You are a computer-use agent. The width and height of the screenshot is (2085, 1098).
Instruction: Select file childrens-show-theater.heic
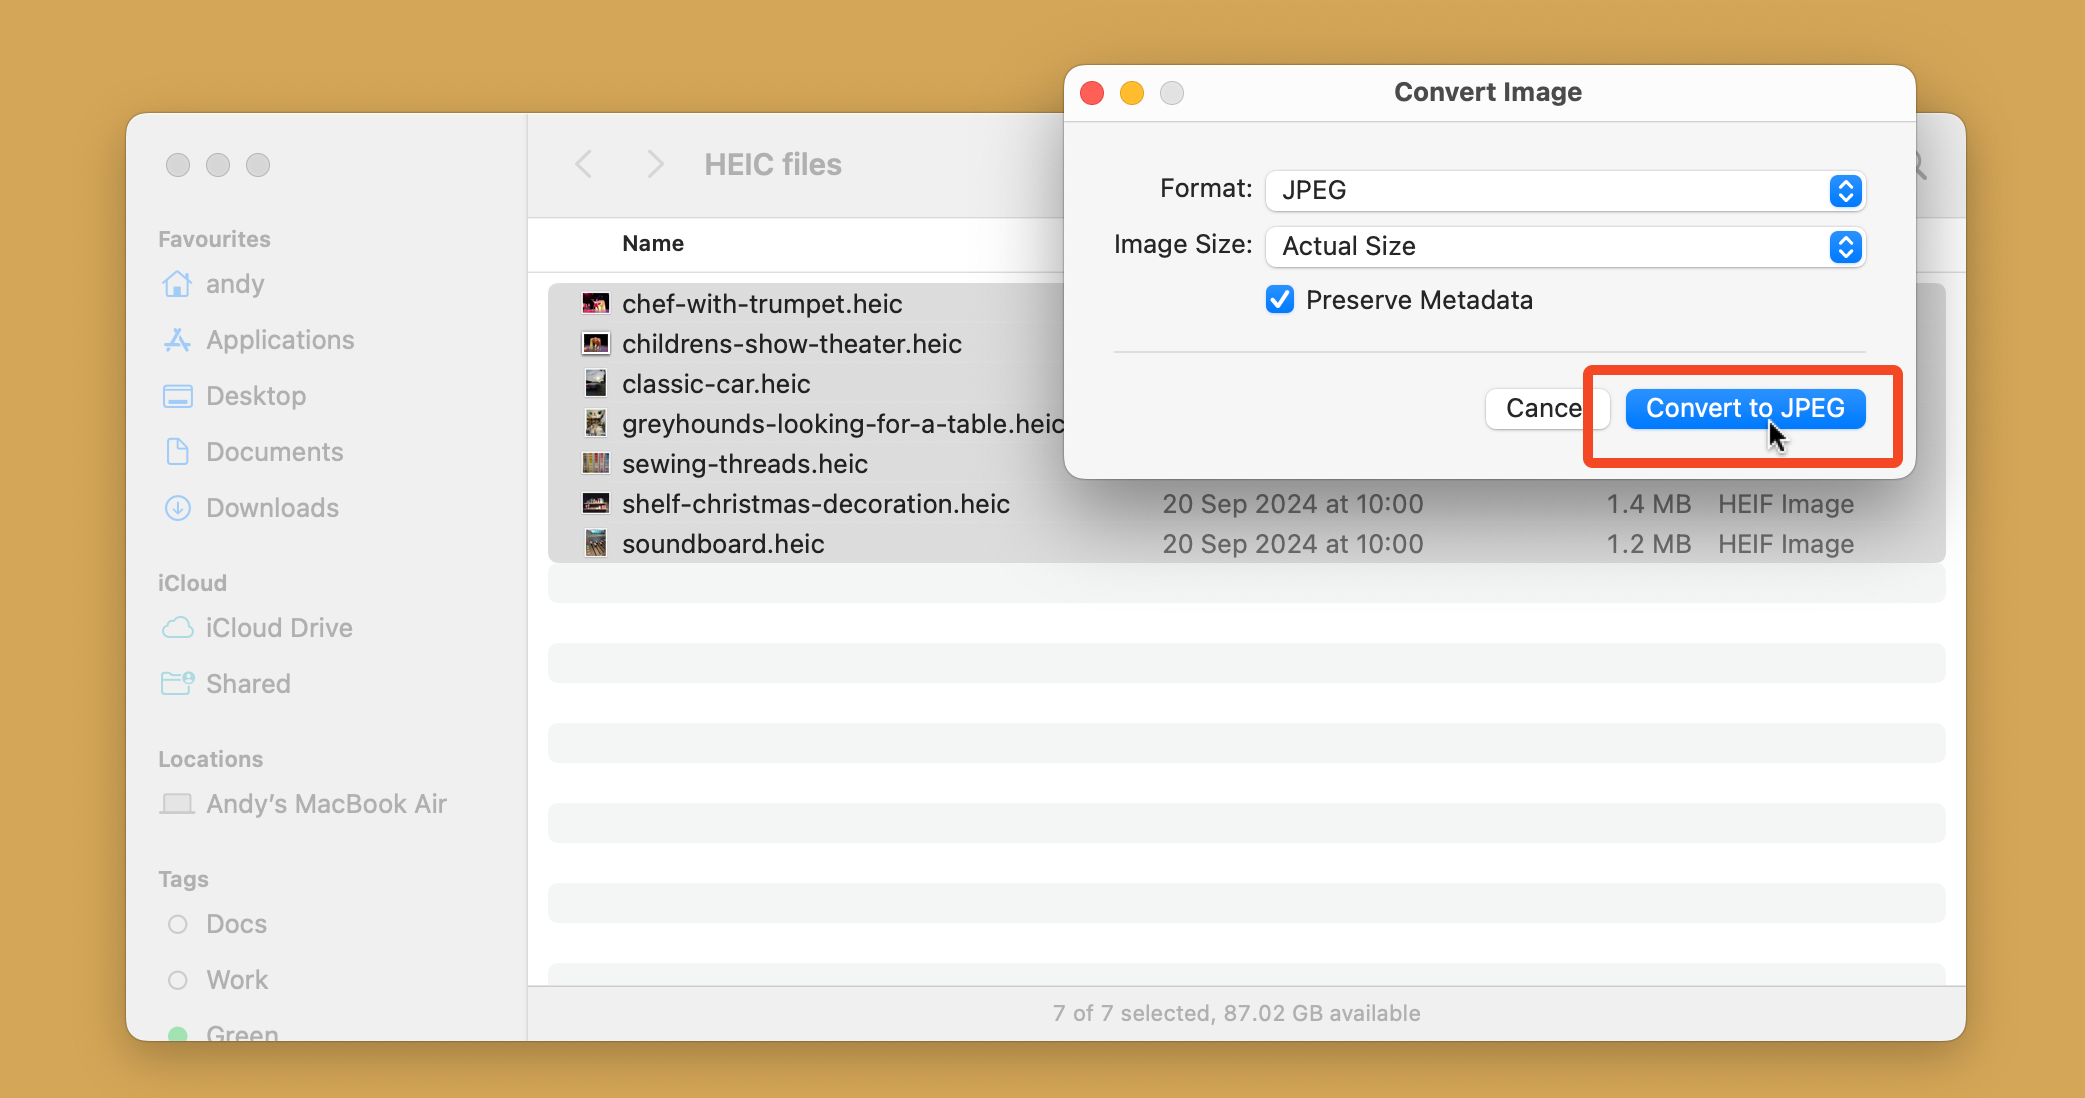[x=792, y=344]
